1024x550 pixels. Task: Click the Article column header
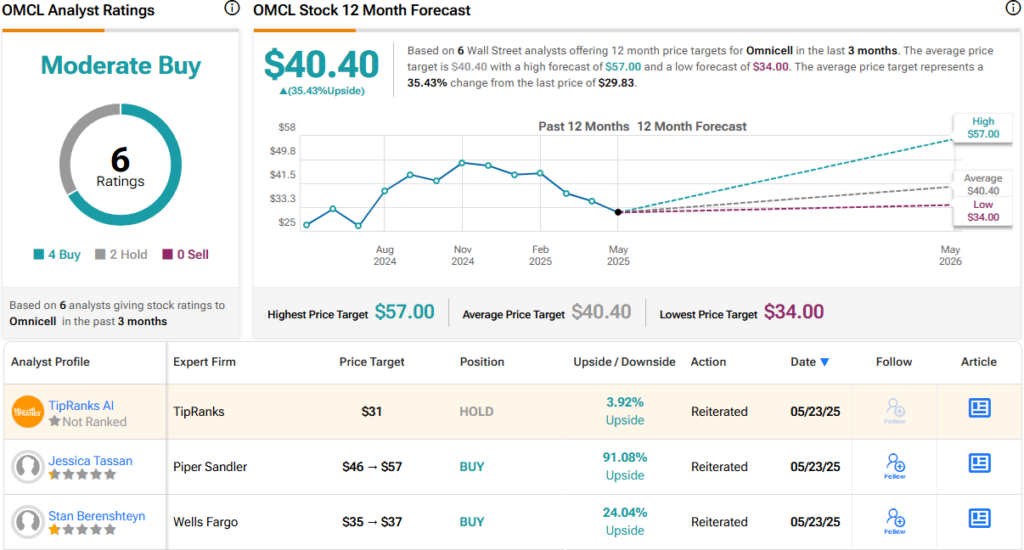[x=978, y=362]
